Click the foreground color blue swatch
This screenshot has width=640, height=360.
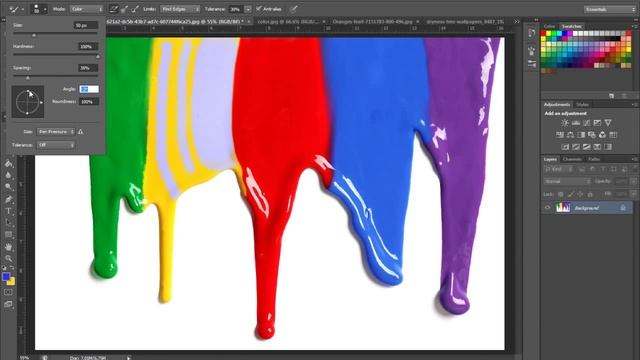(6, 277)
